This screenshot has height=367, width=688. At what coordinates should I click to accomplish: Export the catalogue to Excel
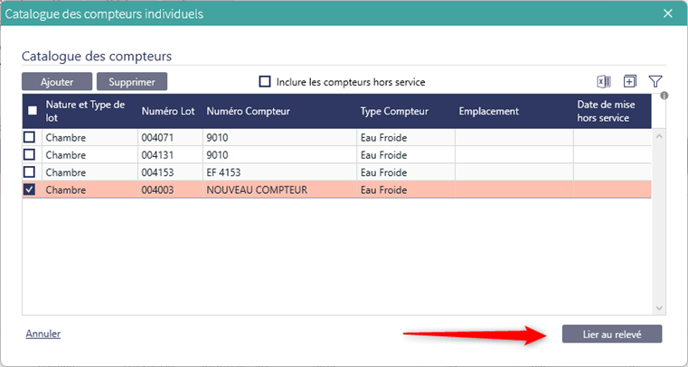[603, 82]
